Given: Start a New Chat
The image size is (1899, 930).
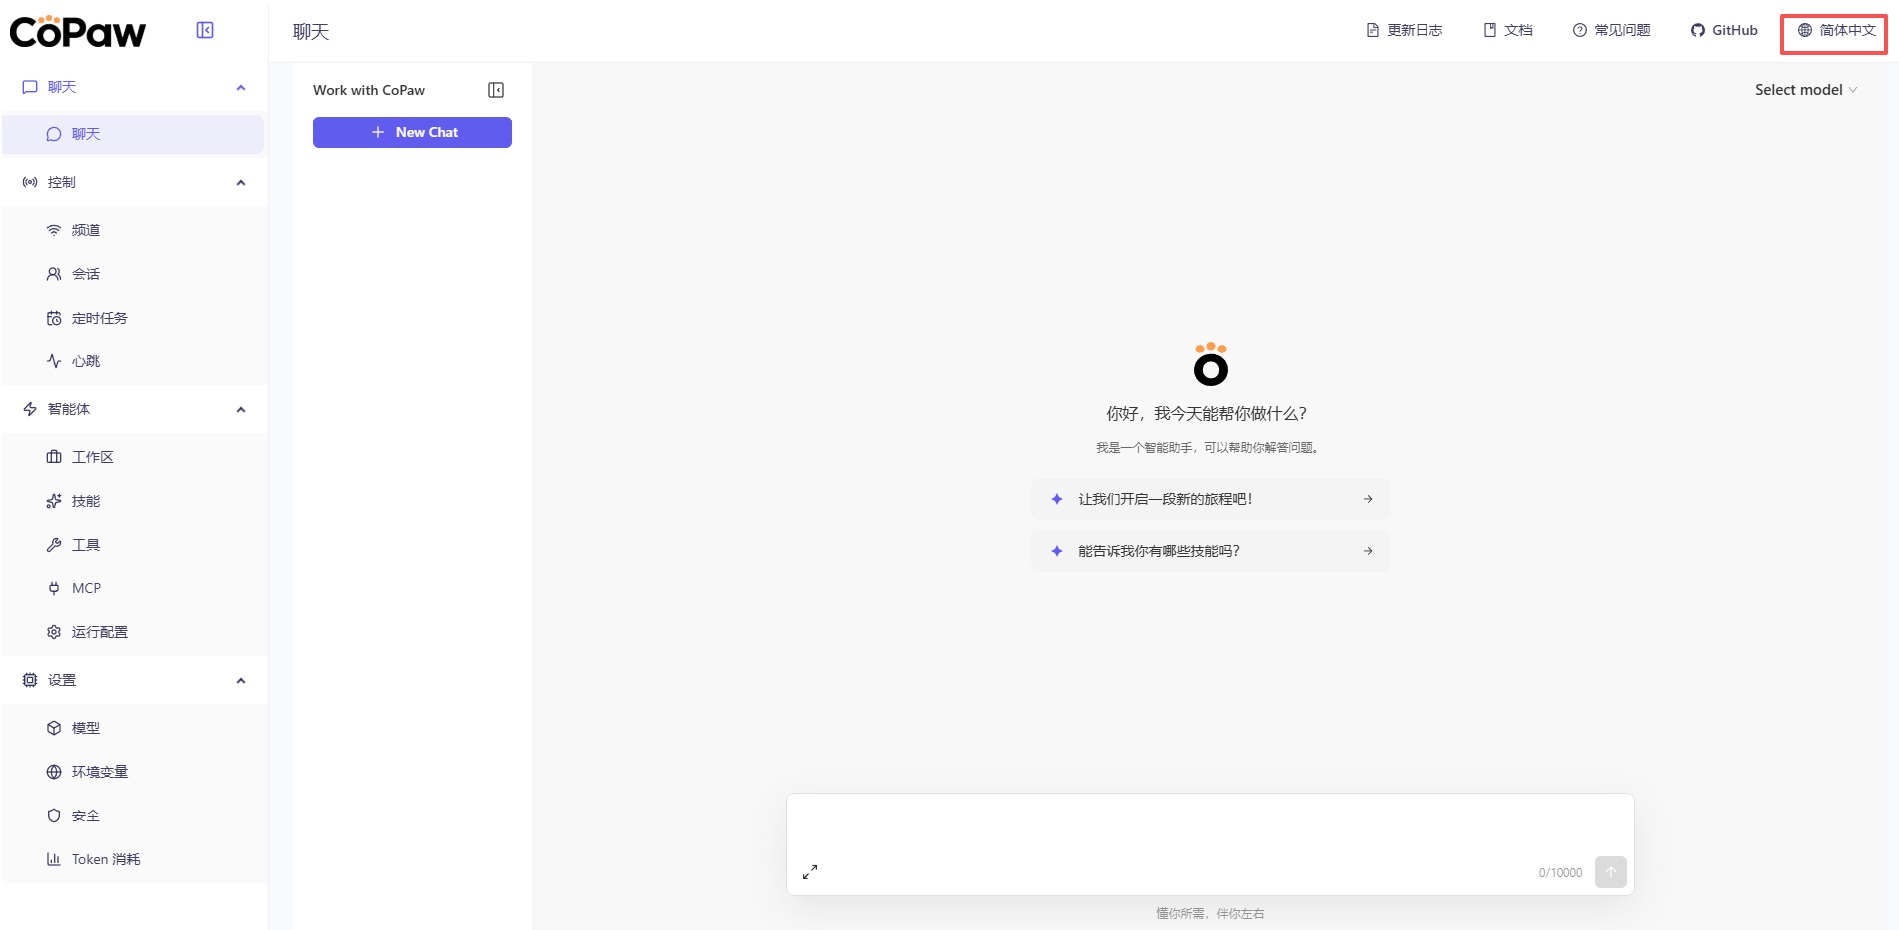Looking at the screenshot, I should click(412, 132).
